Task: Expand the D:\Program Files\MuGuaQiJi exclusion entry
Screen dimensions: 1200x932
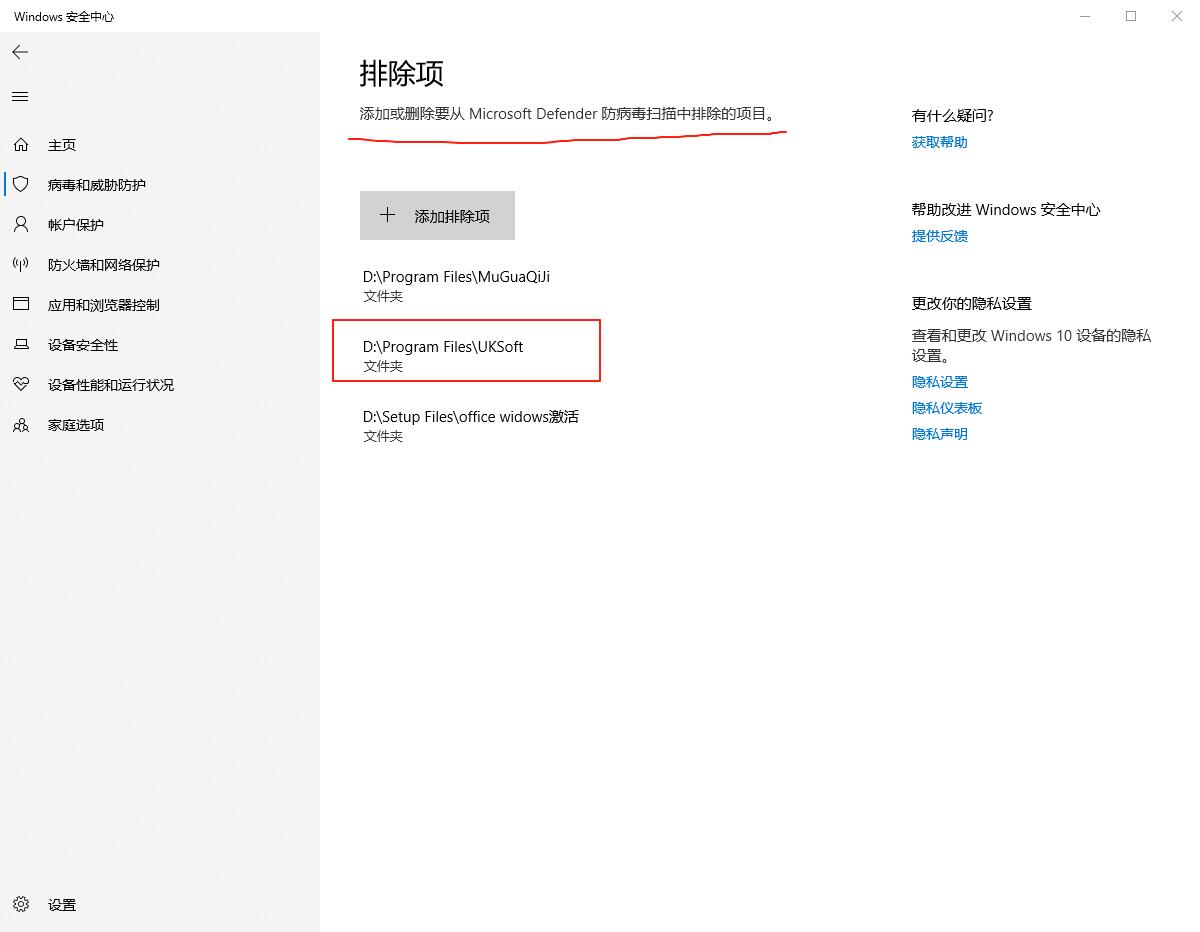Action: click(456, 285)
